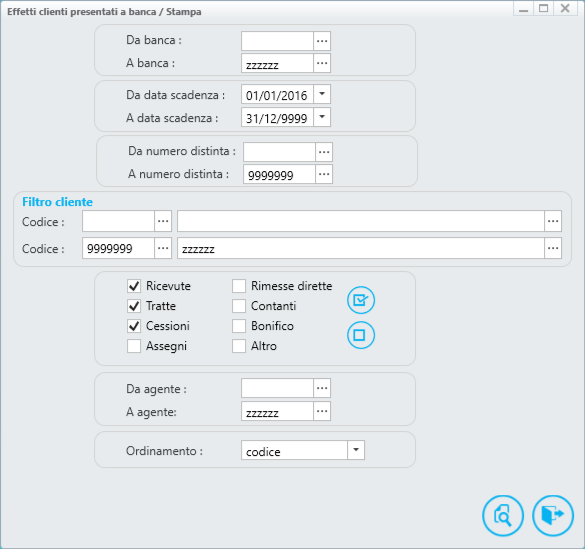Click the deselect all checkboxes icon
585x549 pixels.
[x=361, y=335]
